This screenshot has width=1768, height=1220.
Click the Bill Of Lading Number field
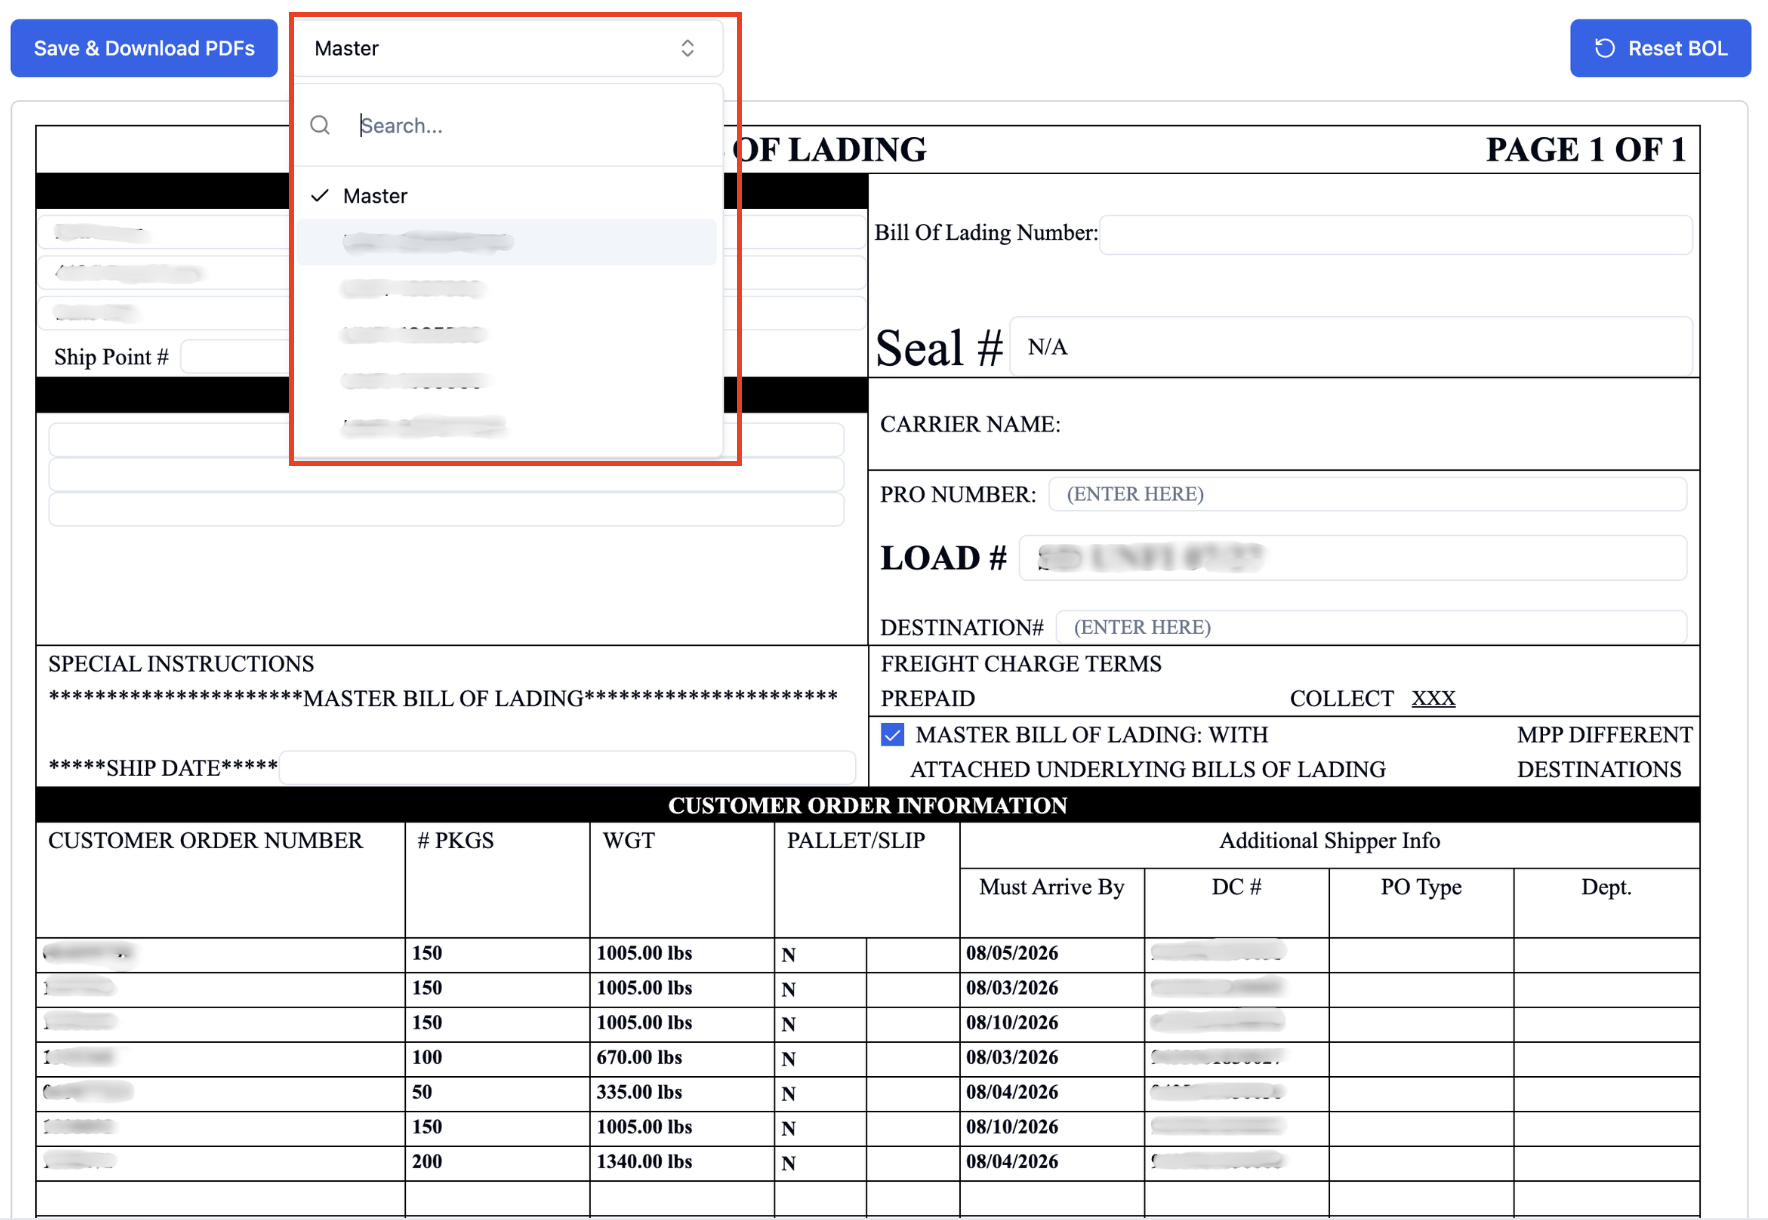(x=1395, y=234)
